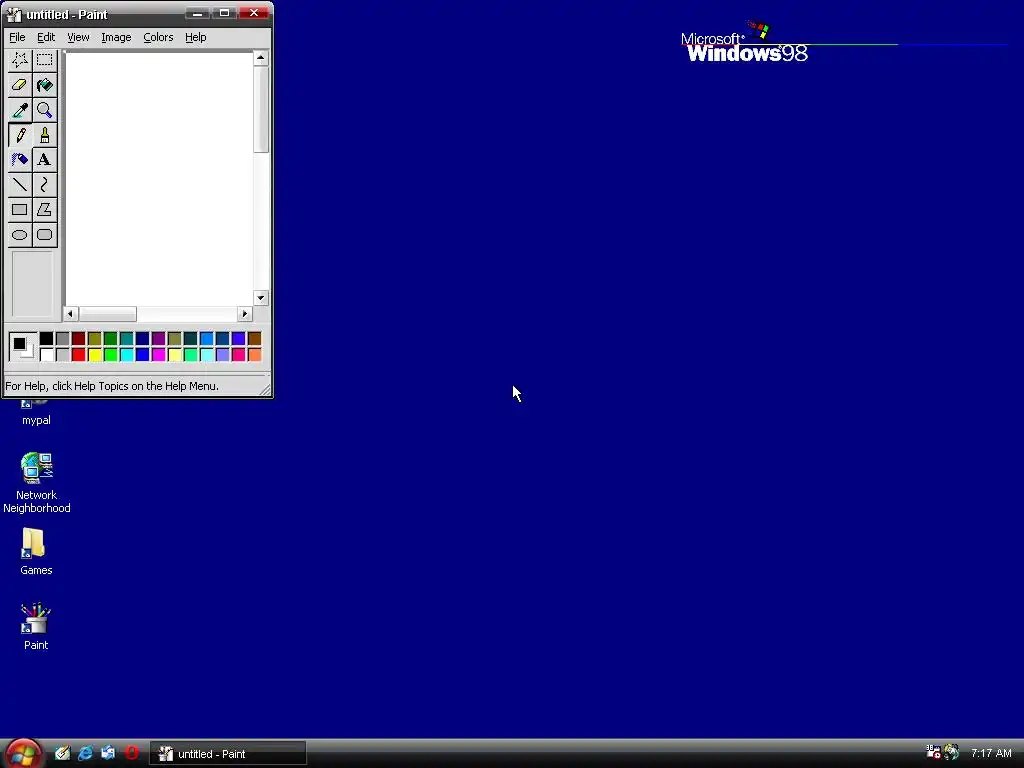1024x768 pixels.
Task: Switch to untitled - Paint taskbar button
Action: pyautogui.click(x=228, y=754)
